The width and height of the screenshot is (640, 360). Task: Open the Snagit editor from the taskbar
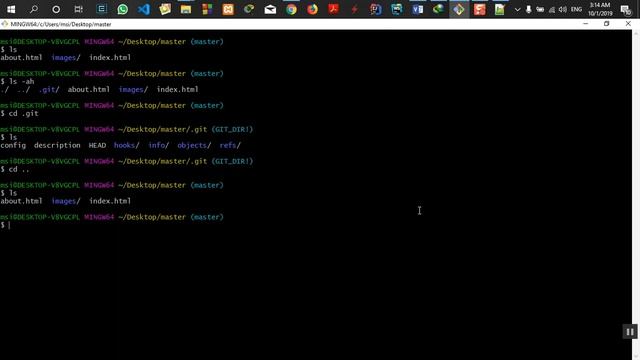(x=480, y=9)
